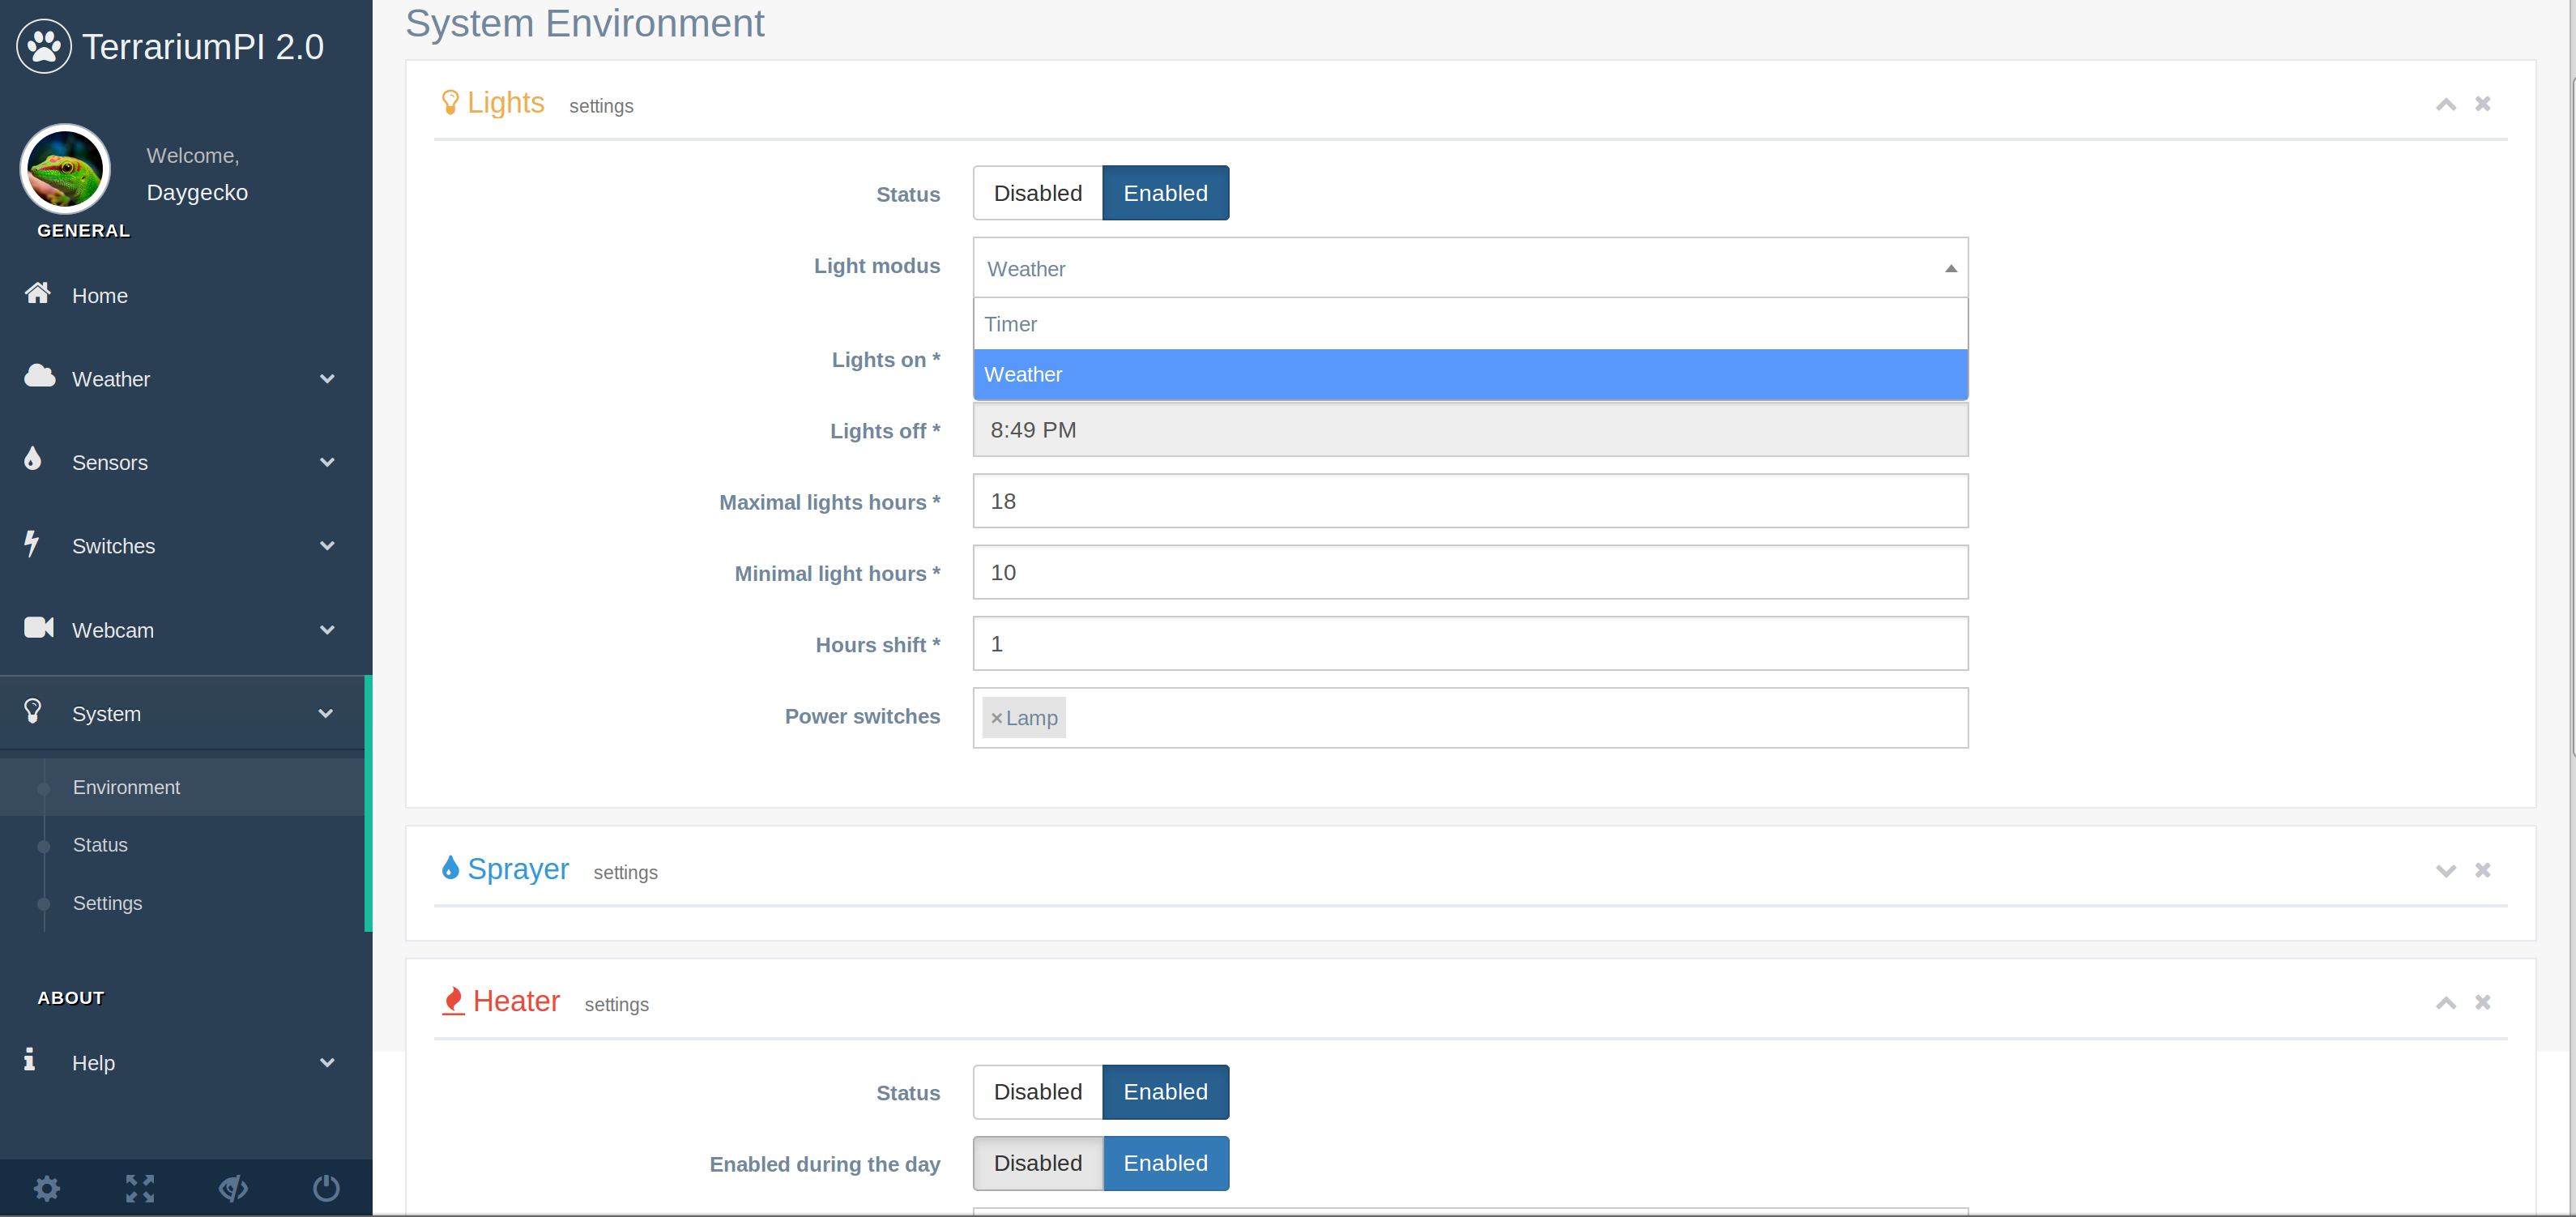Open the Home sidebar item
The image size is (2576, 1217).
(x=100, y=296)
